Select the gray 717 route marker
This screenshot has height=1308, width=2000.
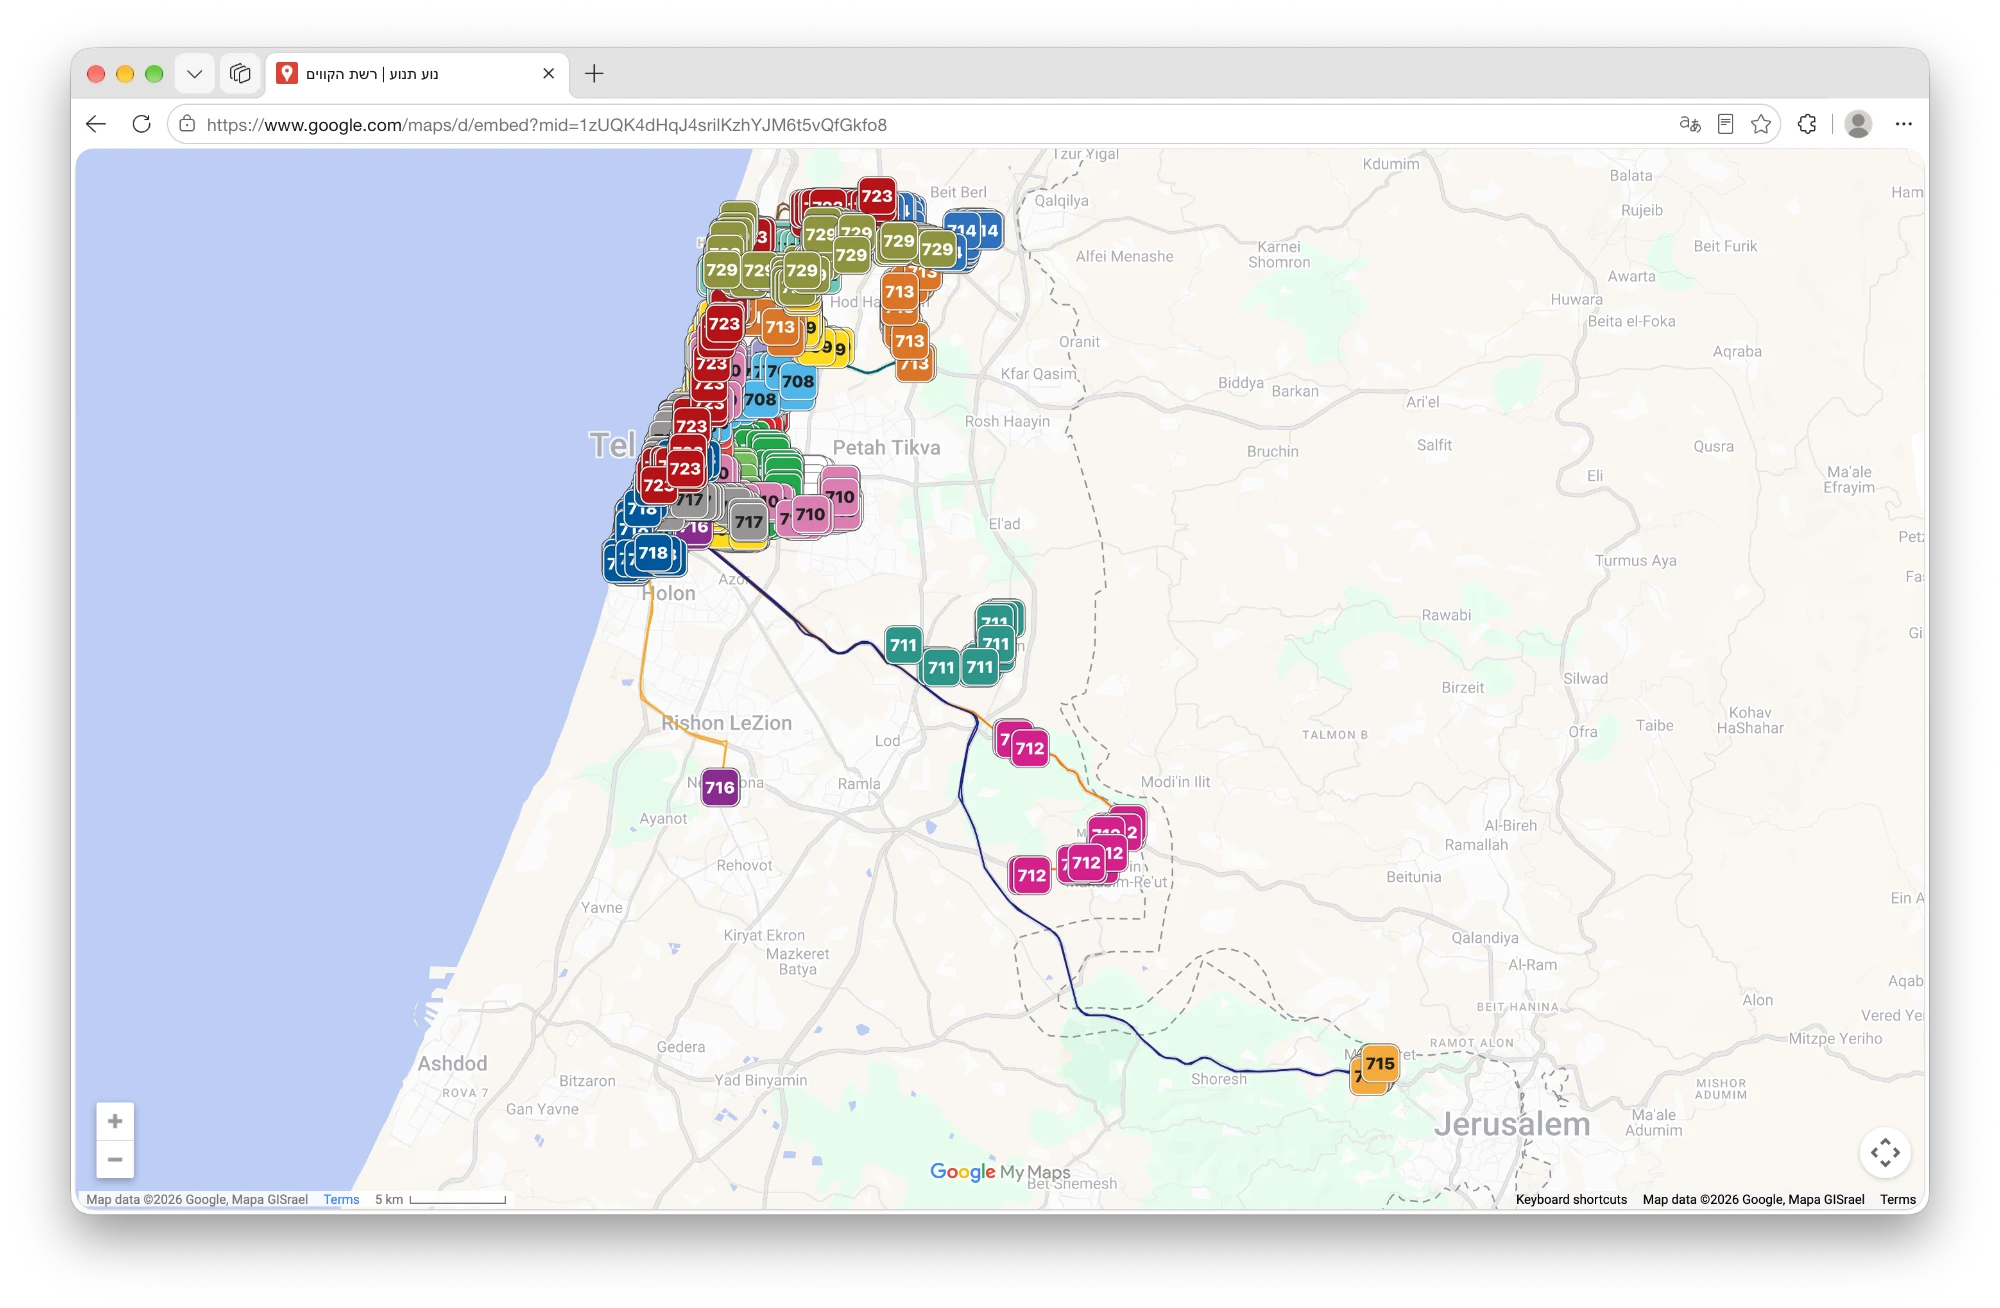749,522
